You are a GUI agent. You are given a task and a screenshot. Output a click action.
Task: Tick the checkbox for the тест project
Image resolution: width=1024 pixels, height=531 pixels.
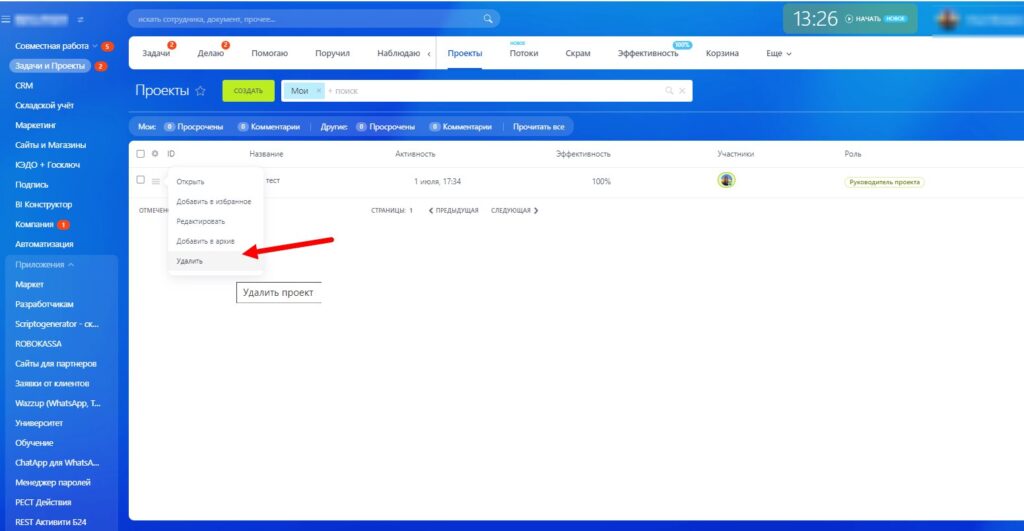coord(140,180)
